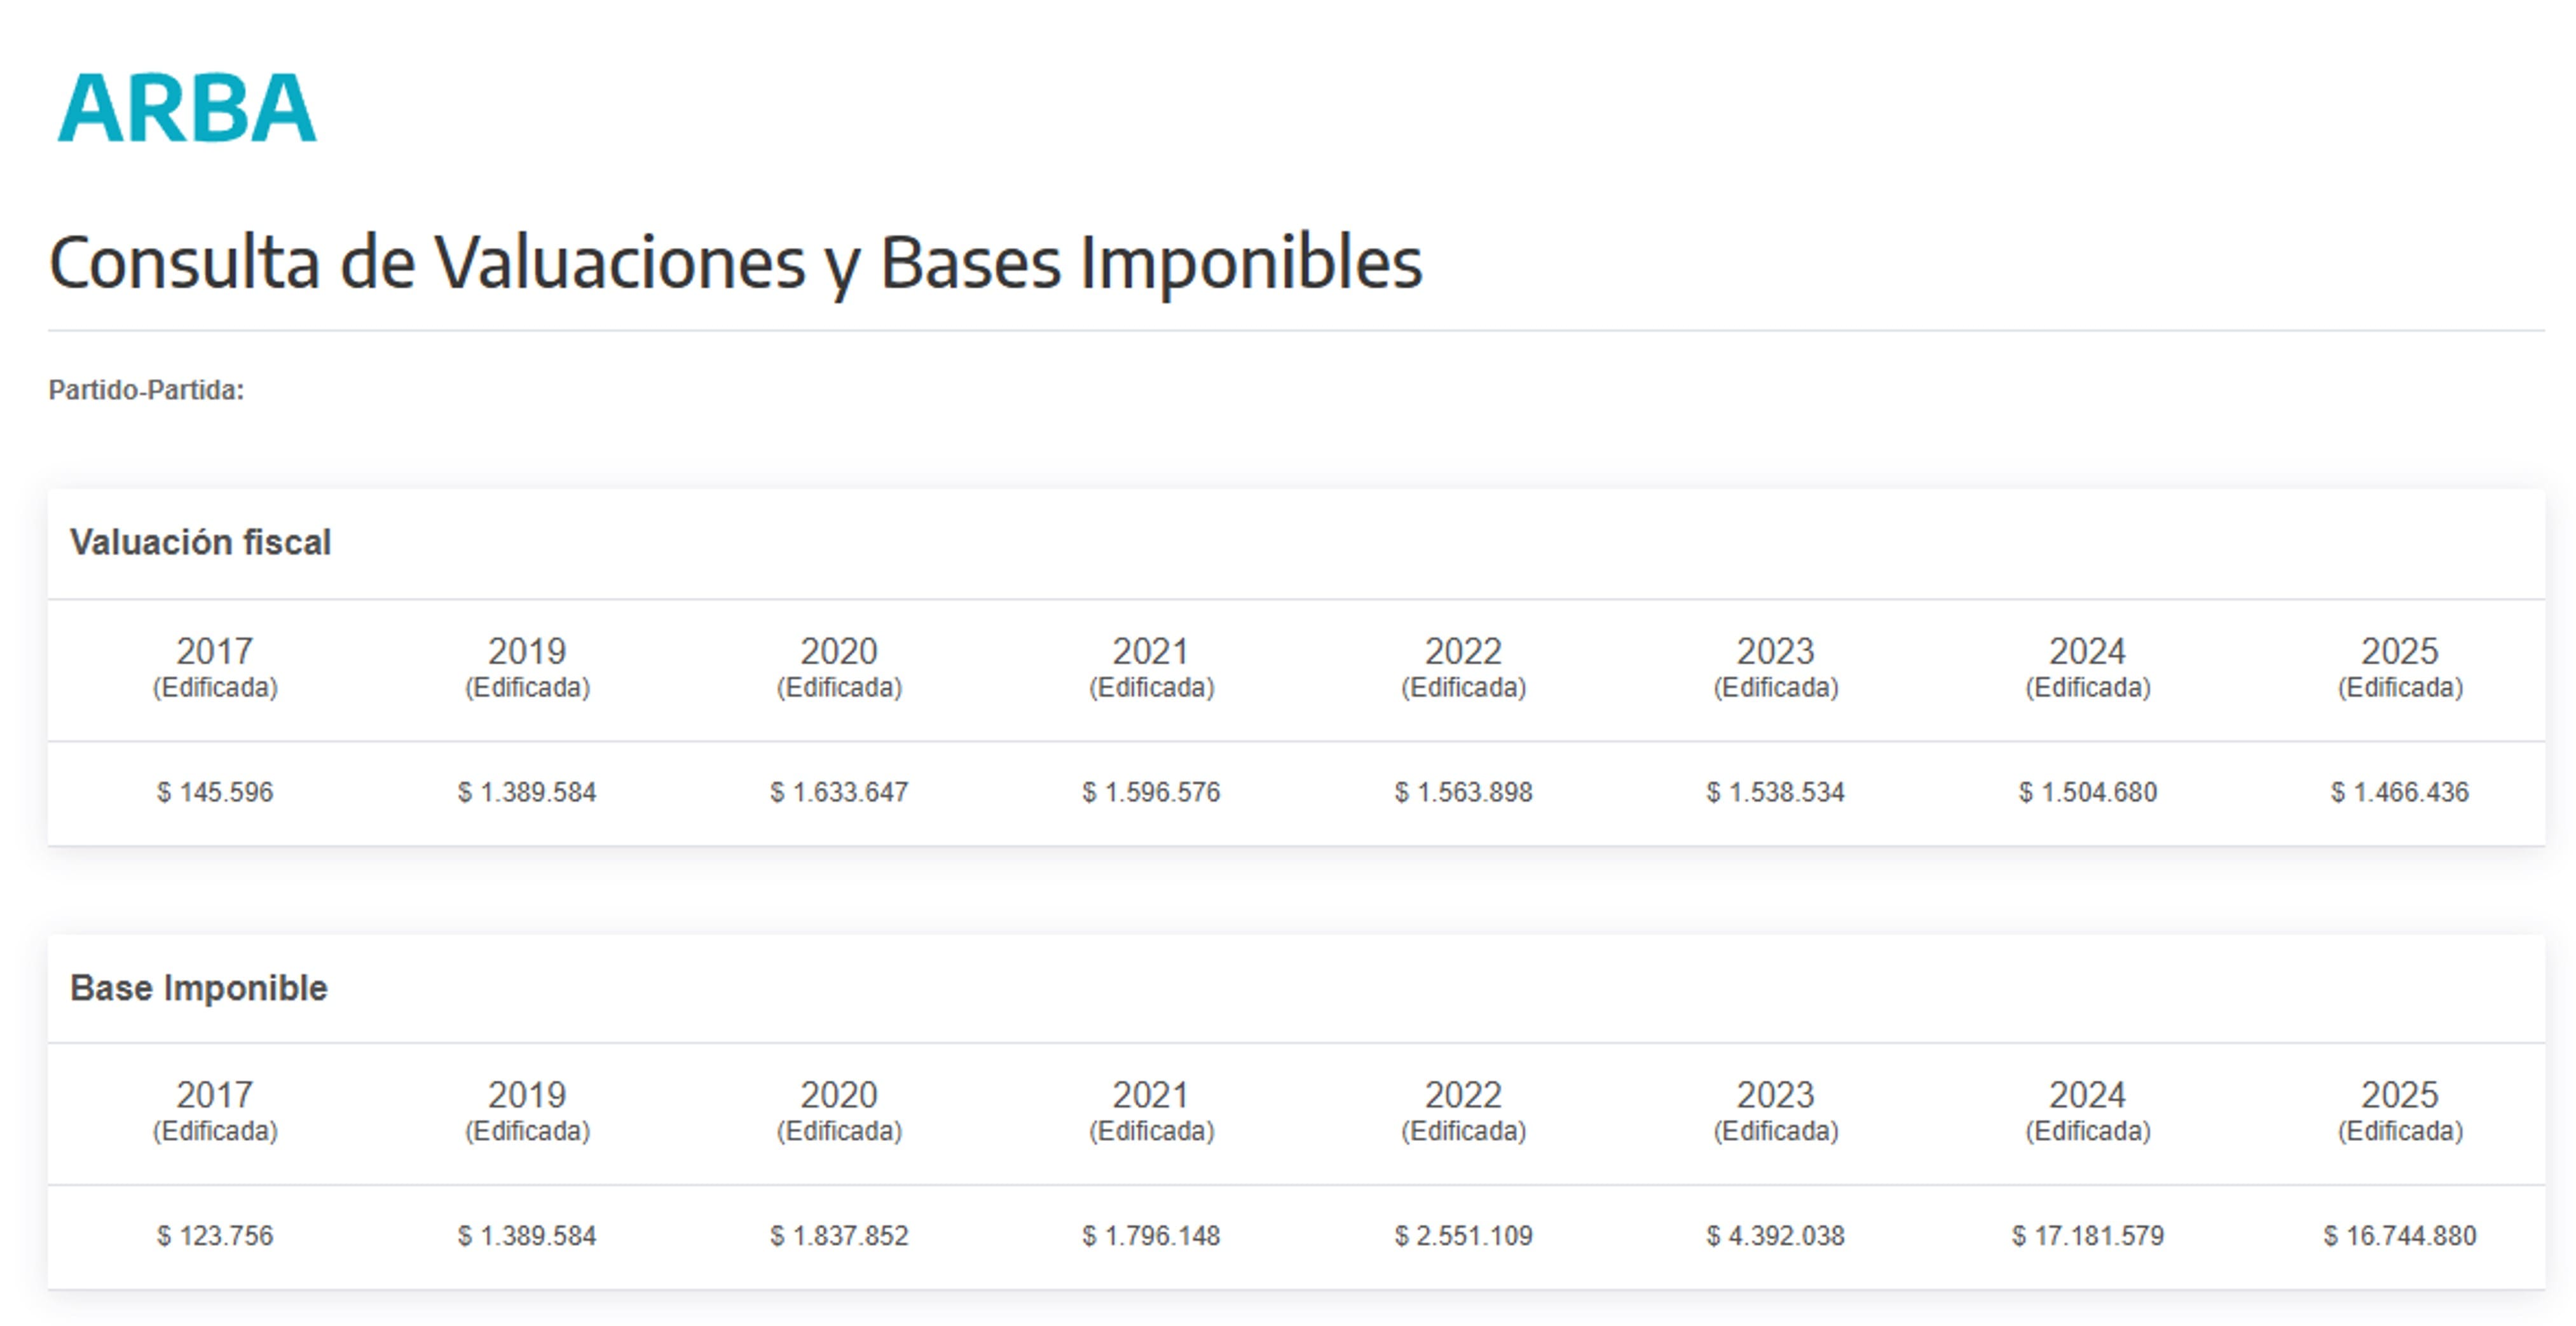Select the $ 4.392.038 amount for 2023
Viewport: 2576px width, 1326px height.
coord(1775,1236)
